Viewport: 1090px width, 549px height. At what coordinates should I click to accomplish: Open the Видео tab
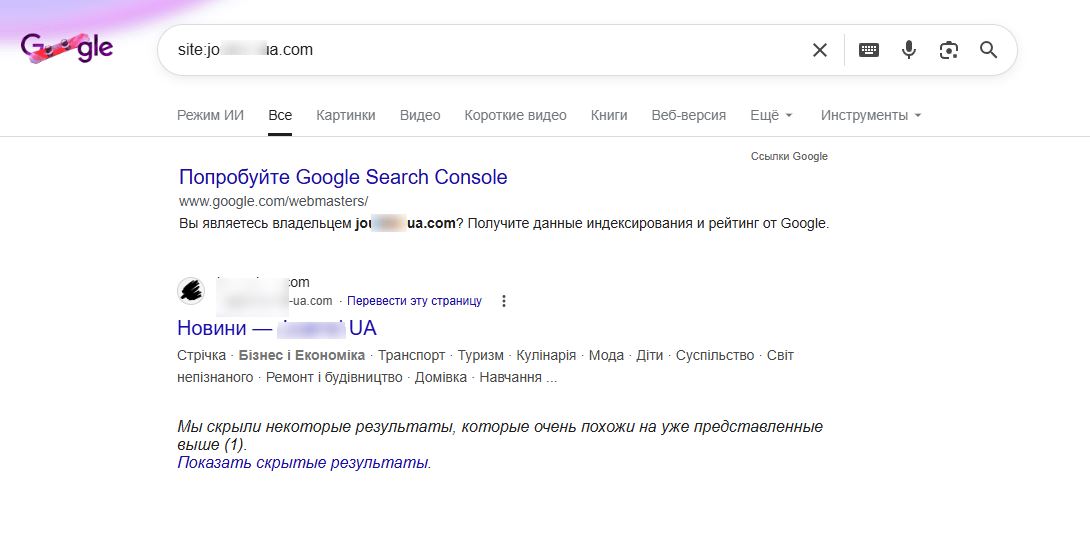tap(420, 115)
